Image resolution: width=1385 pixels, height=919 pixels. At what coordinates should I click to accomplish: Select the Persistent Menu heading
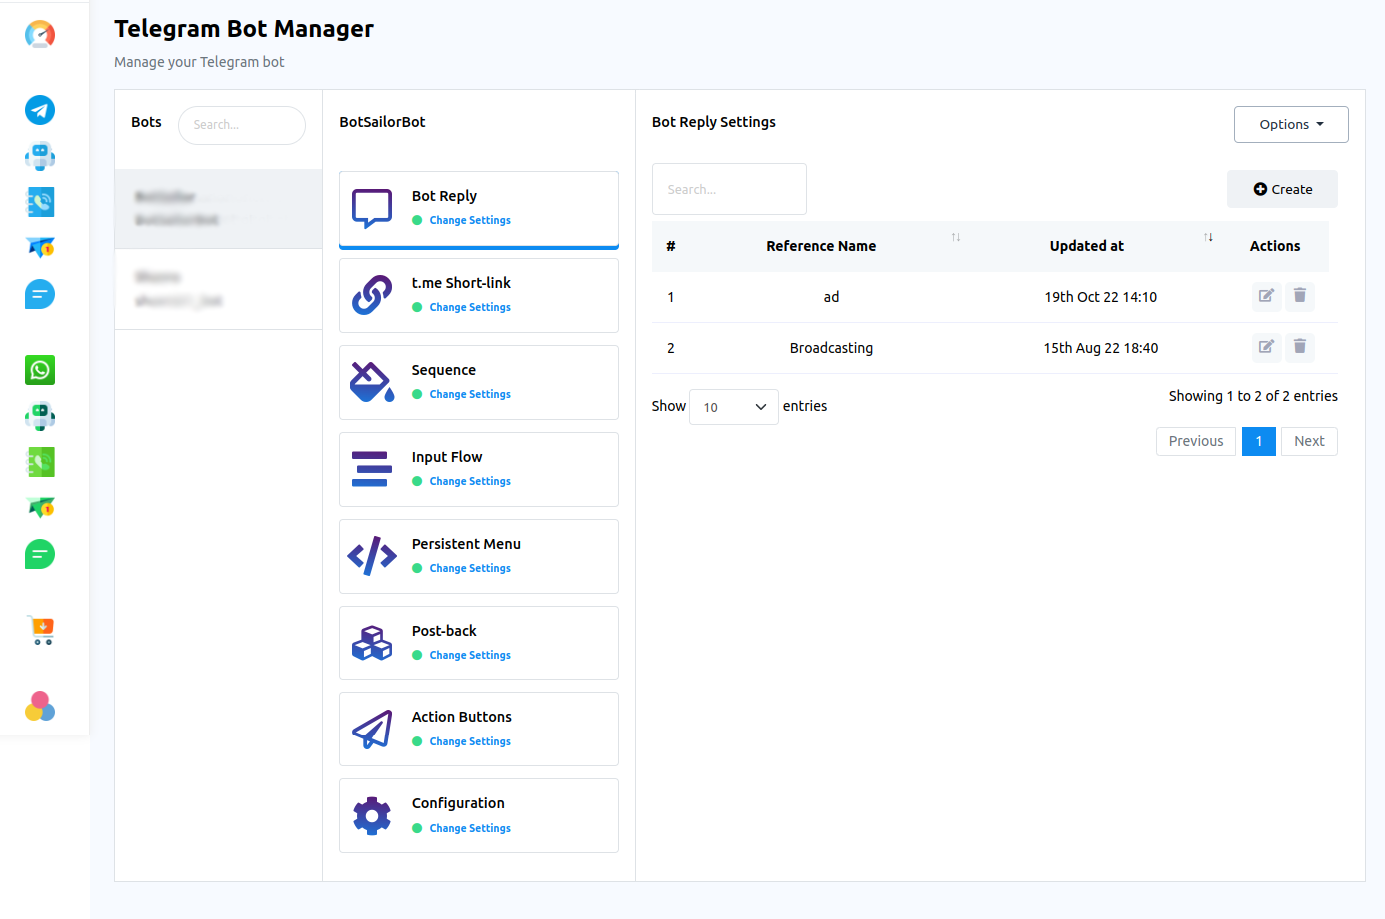[x=466, y=544]
